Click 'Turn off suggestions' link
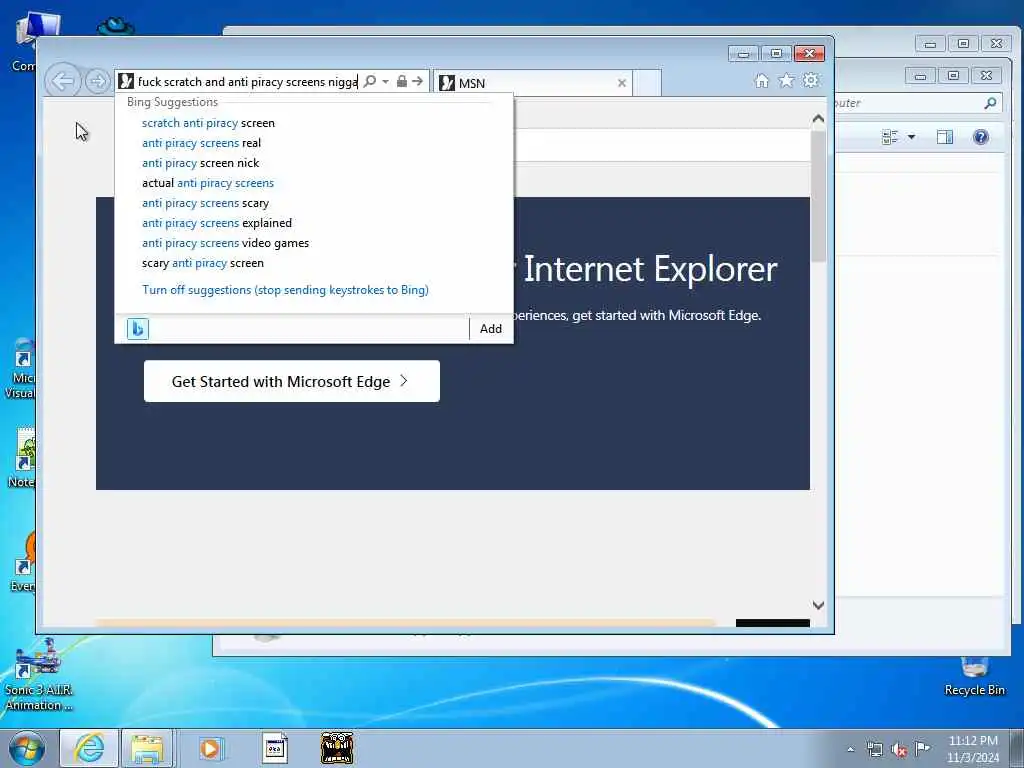The width and height of the screenshot is (1024, 768). click(x=285, y=290)
